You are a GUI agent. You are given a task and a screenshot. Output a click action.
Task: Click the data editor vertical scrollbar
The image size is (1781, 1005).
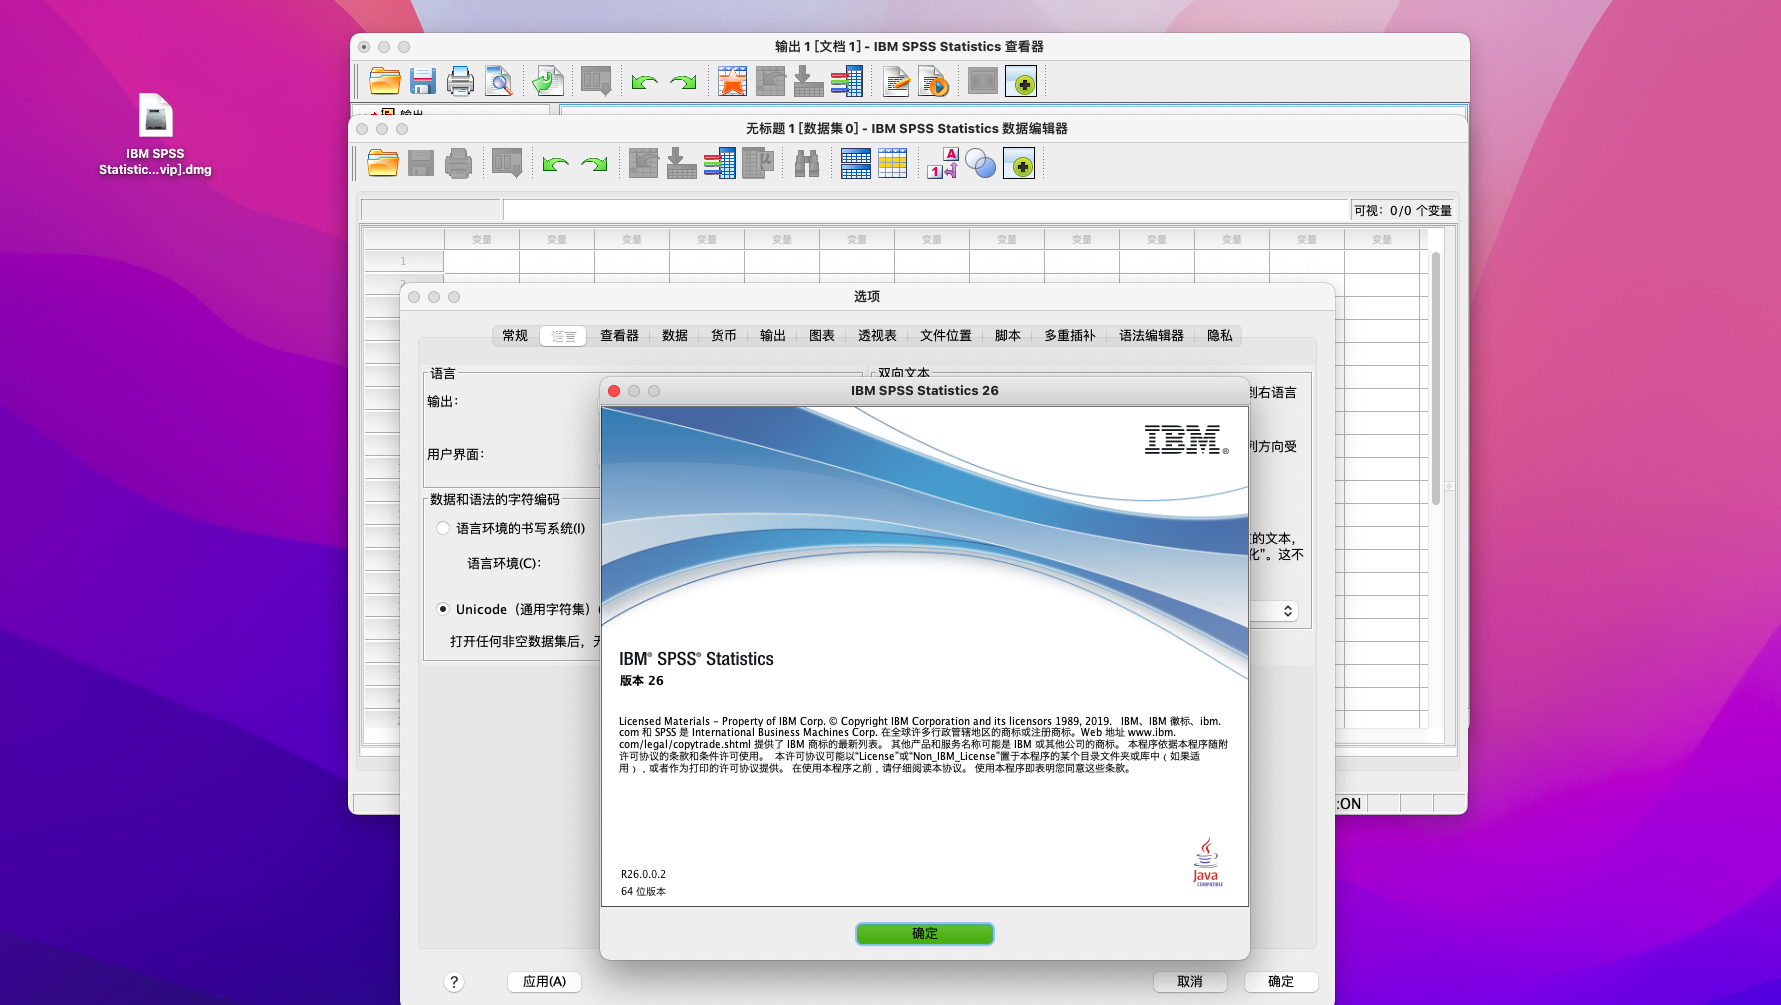[x=1435, y=380]
